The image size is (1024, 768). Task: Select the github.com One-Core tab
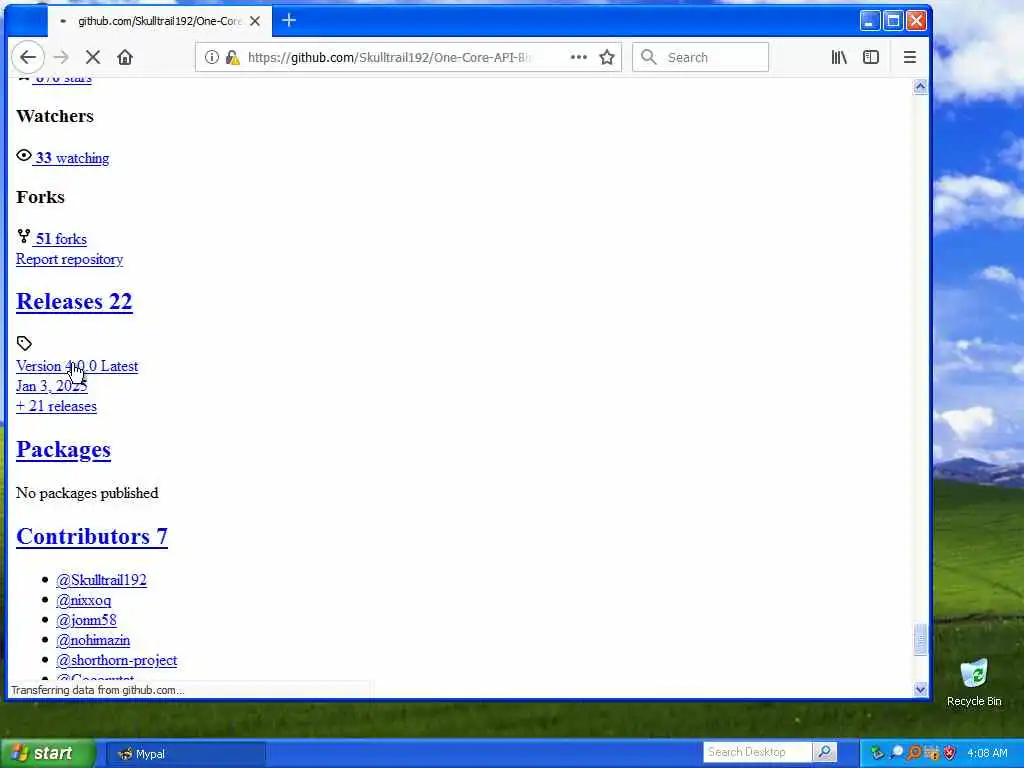(x=159, y=21)
